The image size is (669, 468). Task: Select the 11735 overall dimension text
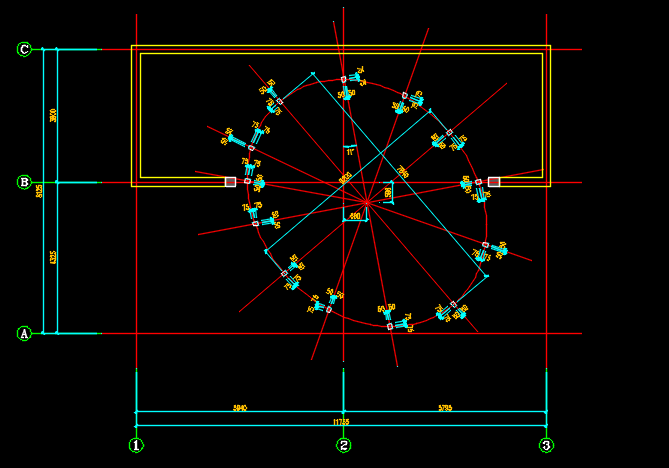[x=341, y=422]
